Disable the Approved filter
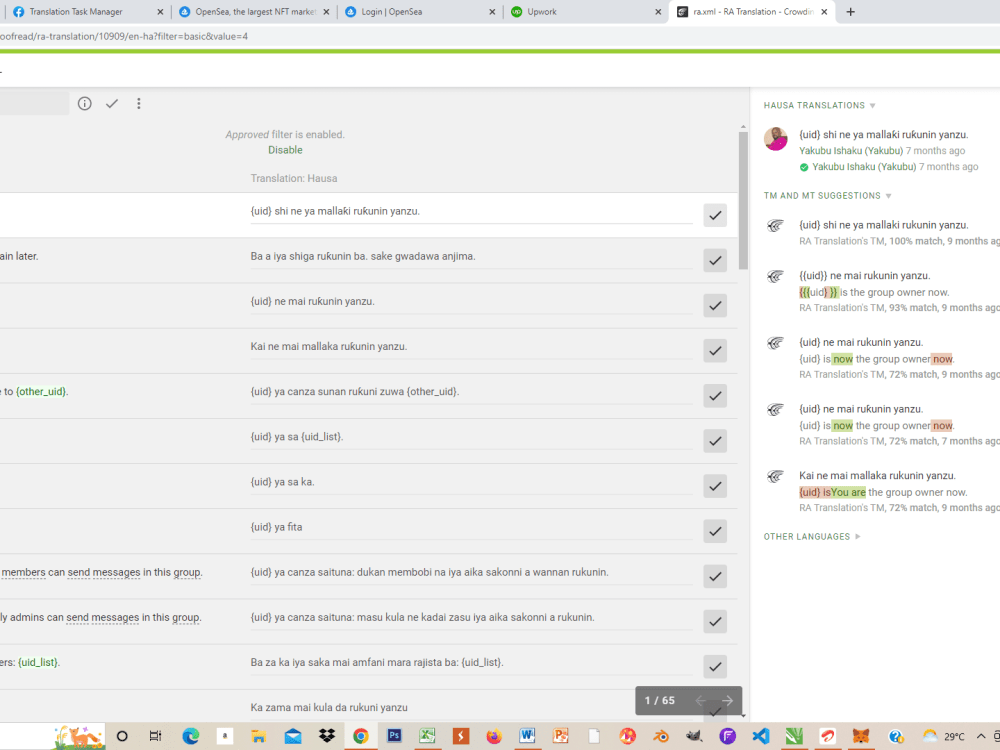Viewport: 1000px width, 750px height. click(285, 150)
